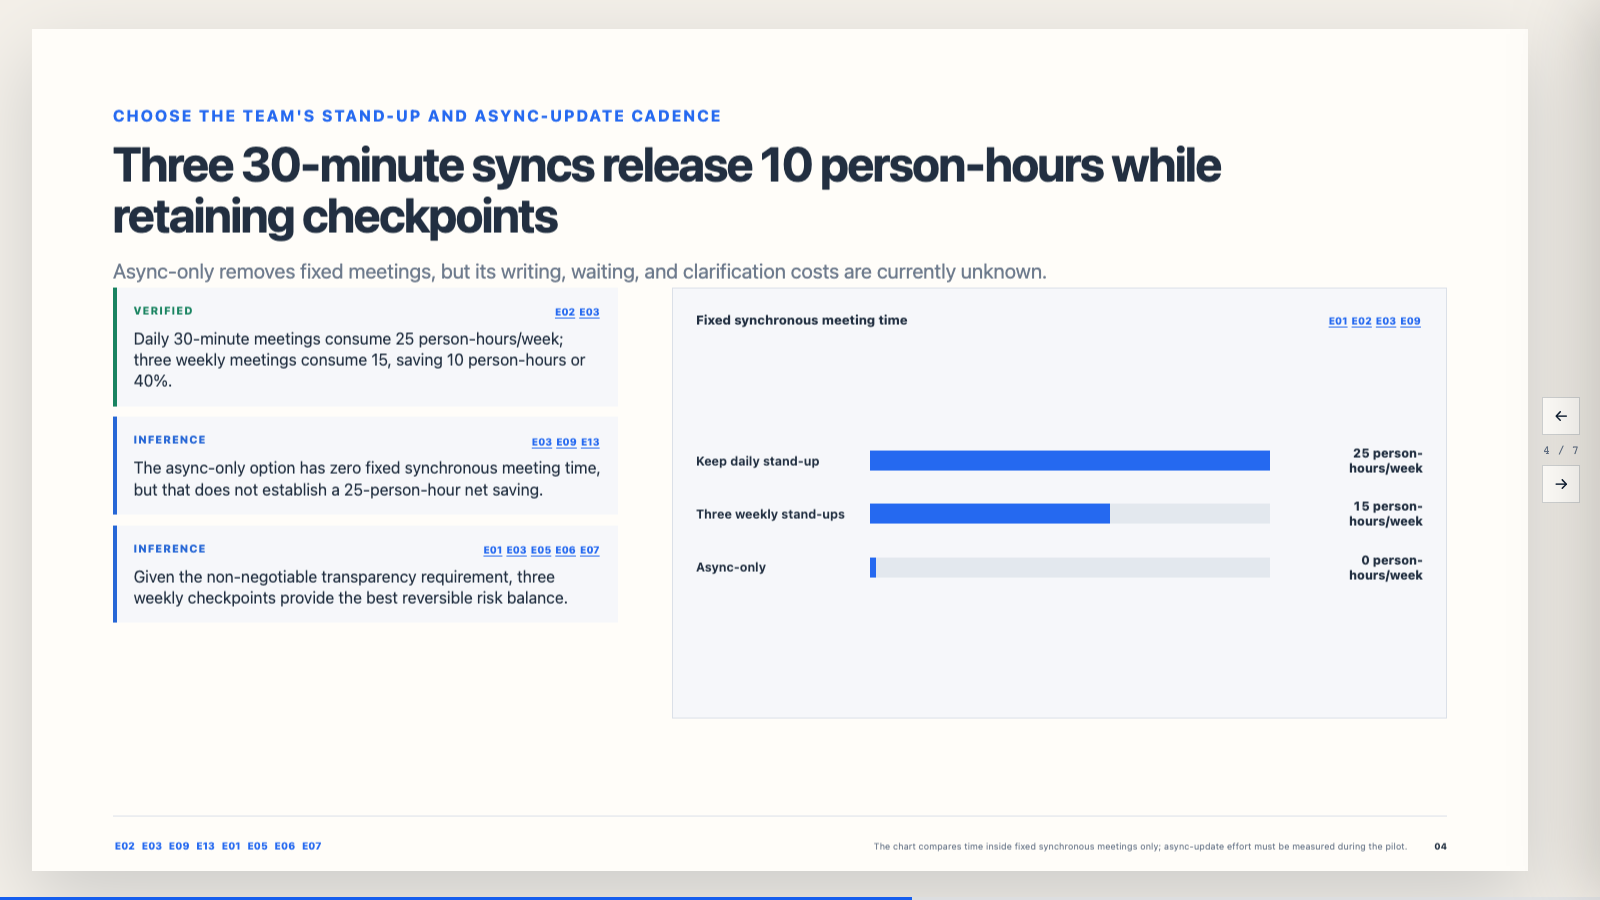Click the weekly checkpoints risk balance statement

(351, 588)
